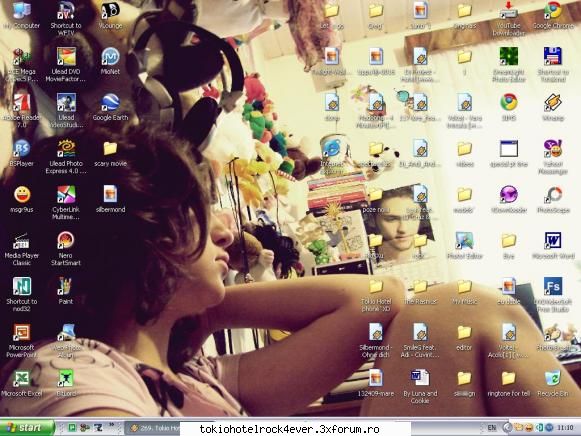Open the silbermond image file
581x436 pixels.
[110, 199]
